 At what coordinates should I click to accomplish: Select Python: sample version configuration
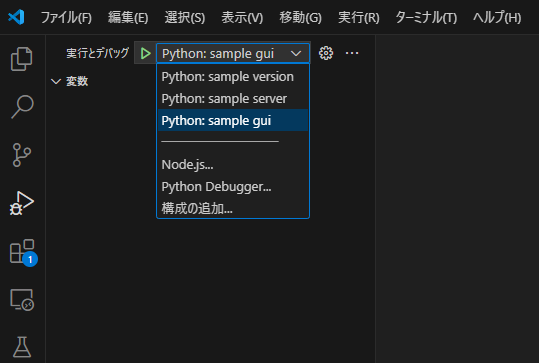(233, 77)
